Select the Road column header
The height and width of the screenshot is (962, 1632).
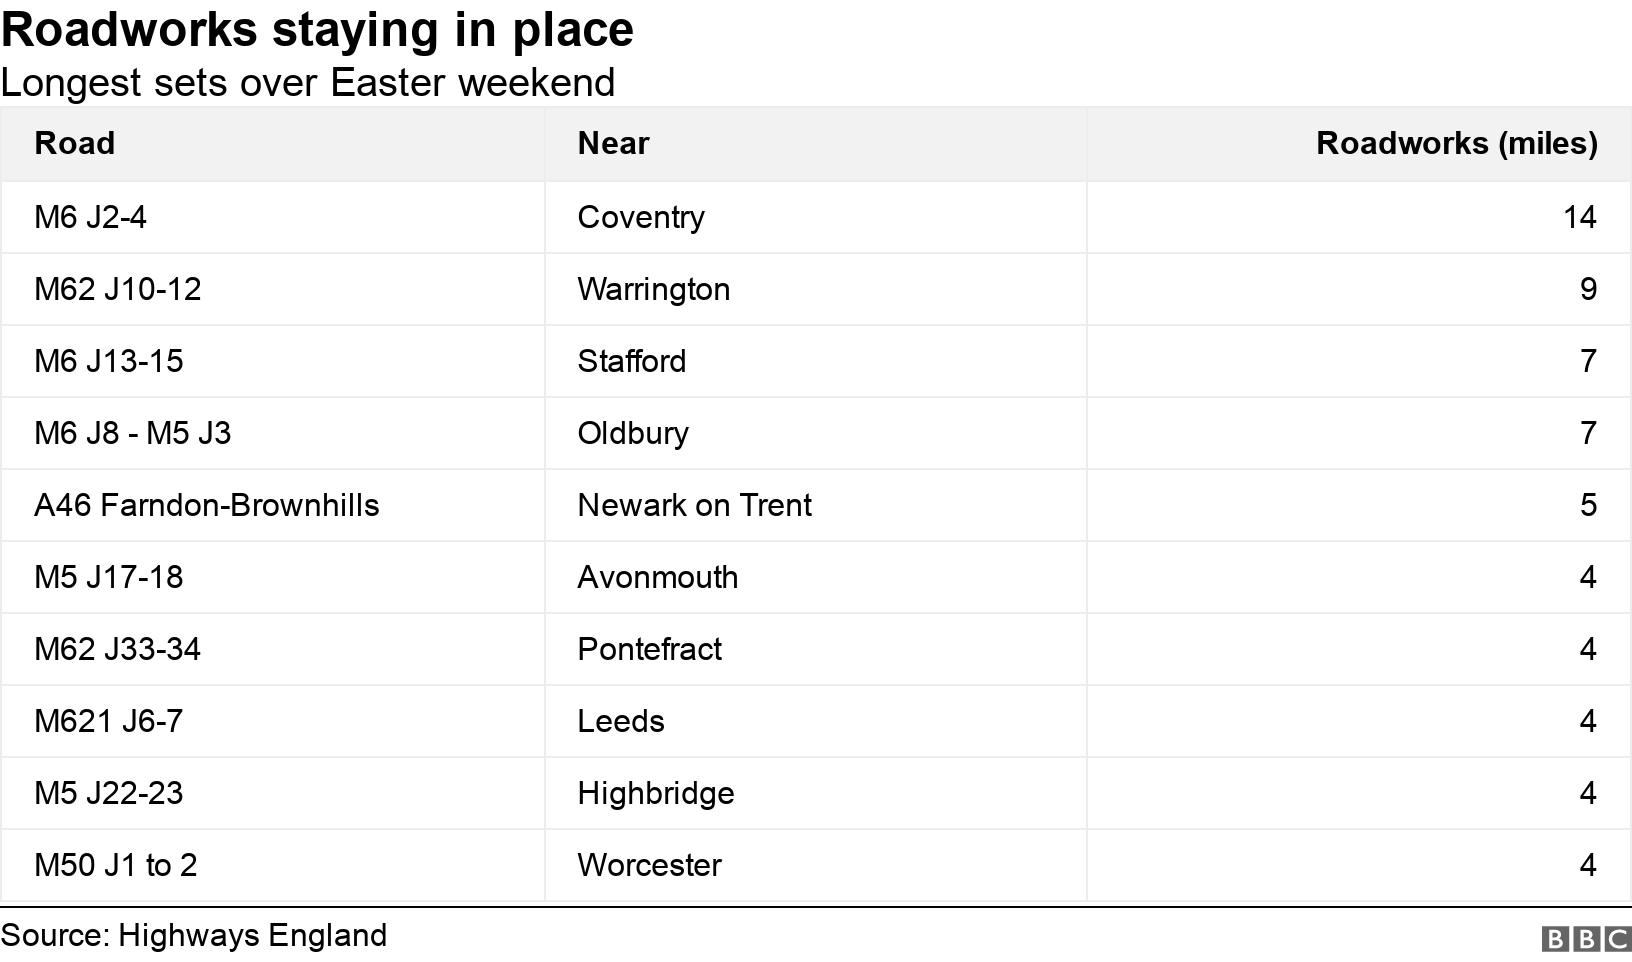(x=75, y=143)
